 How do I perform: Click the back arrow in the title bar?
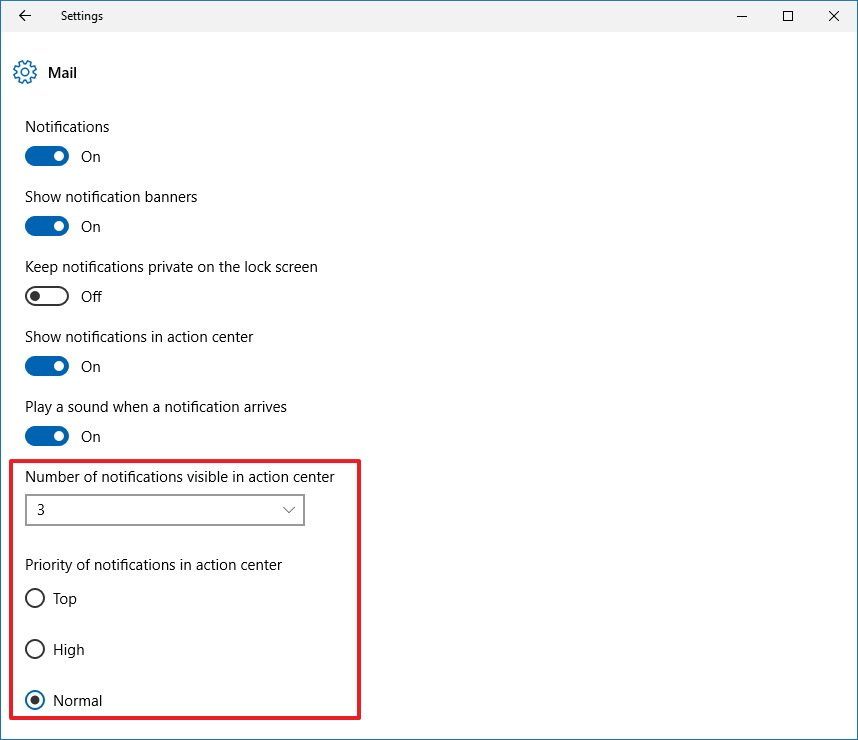[x=24, y=15]
